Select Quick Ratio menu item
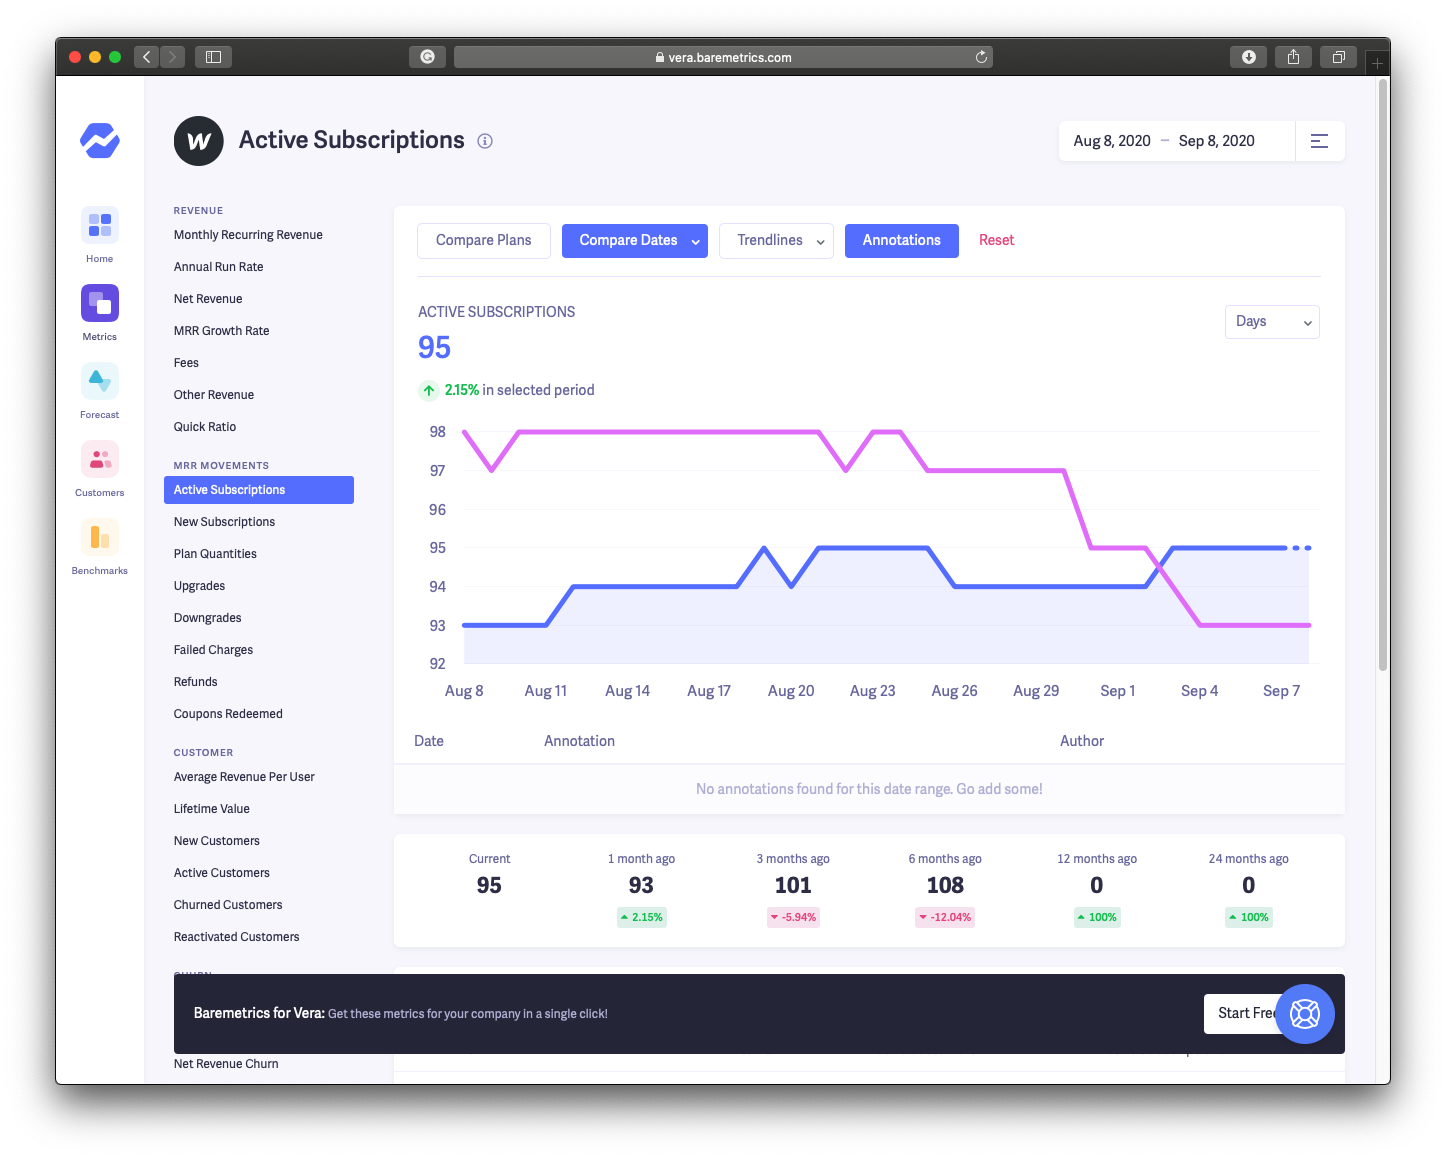Viewport: 1446px width, 1158px height. (205, 427)
